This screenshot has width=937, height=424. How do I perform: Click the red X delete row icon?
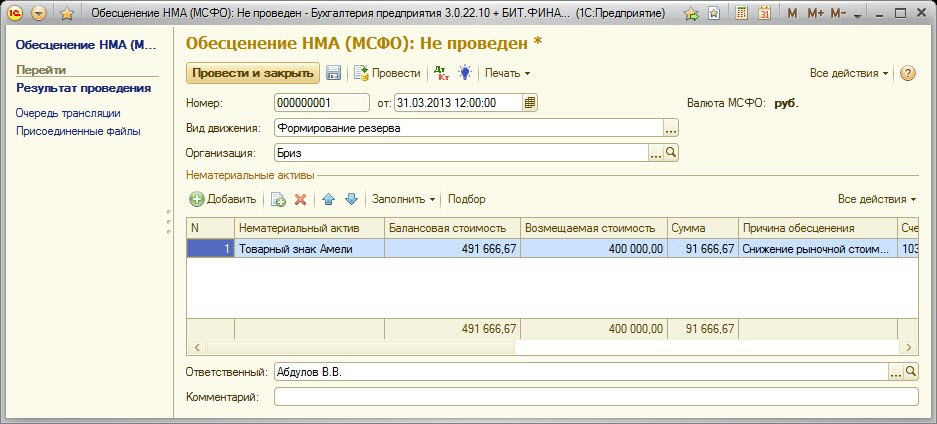point(300,199)
